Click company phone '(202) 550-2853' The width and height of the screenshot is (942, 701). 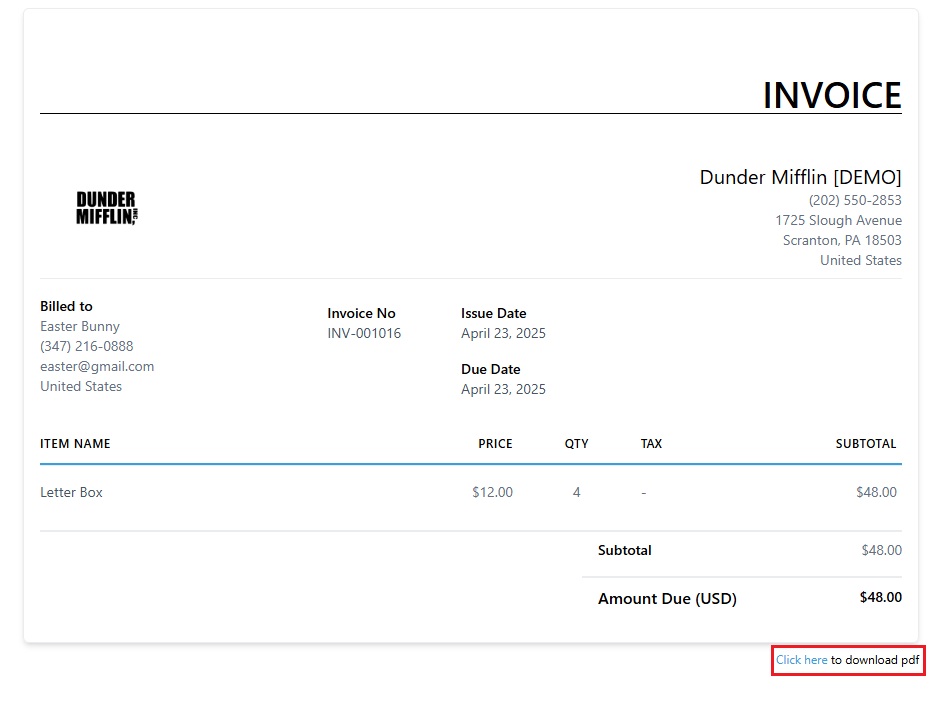point(855,200)
